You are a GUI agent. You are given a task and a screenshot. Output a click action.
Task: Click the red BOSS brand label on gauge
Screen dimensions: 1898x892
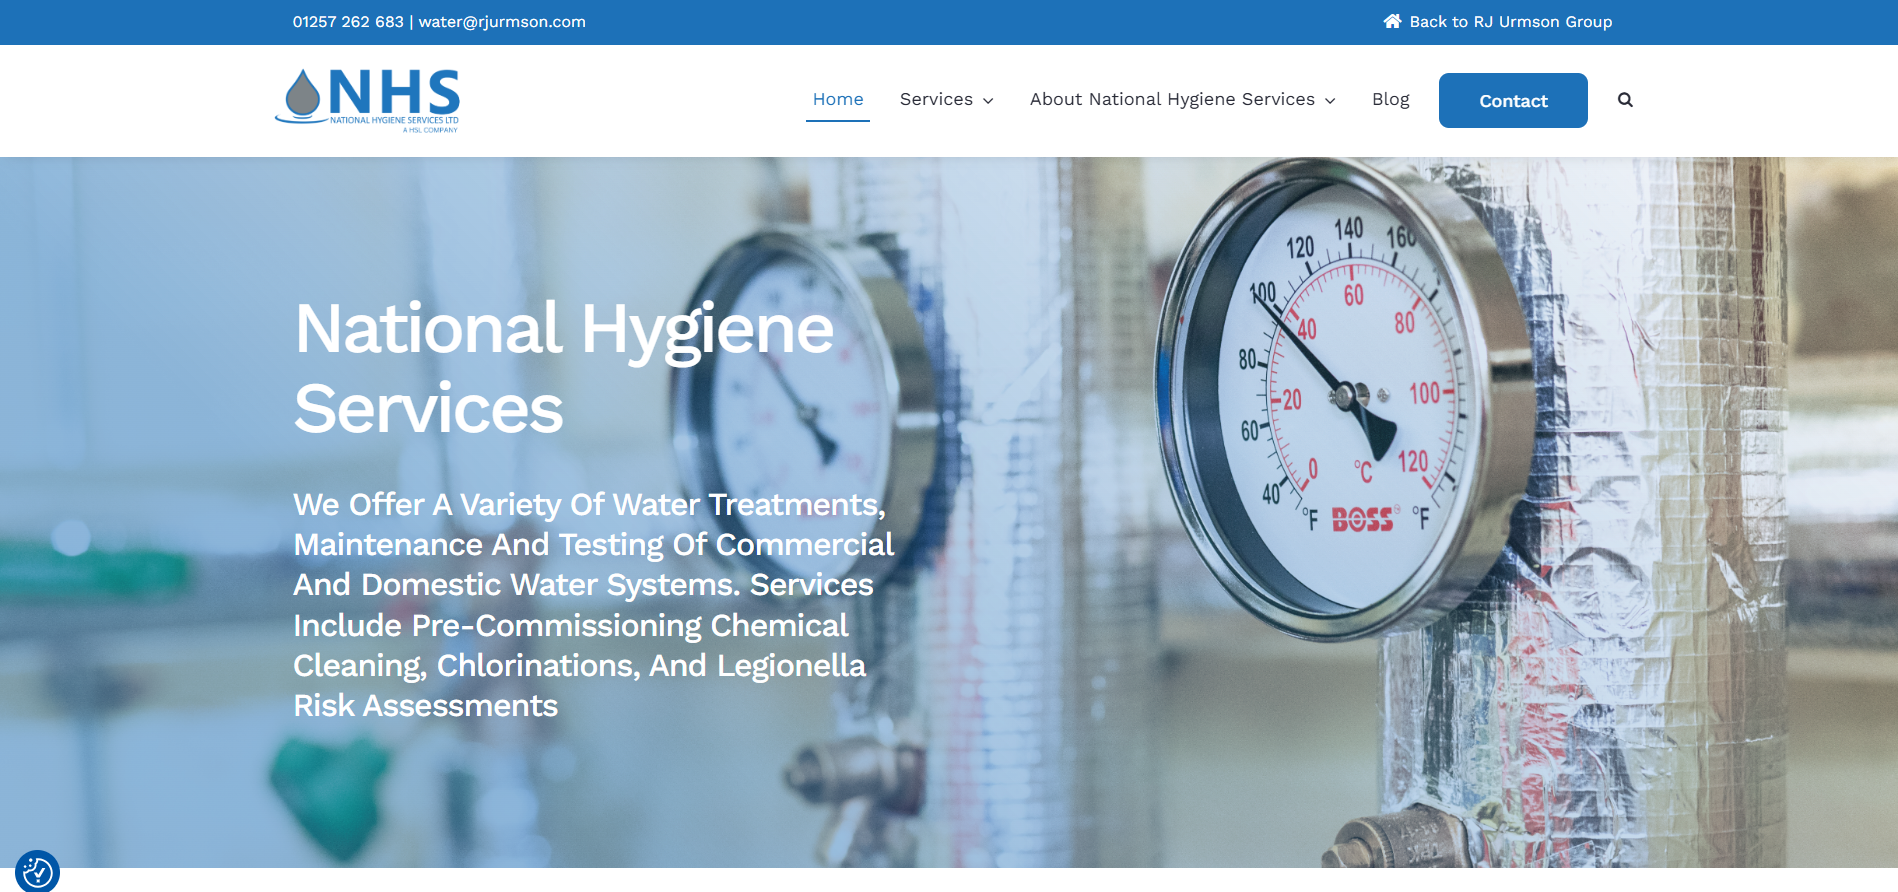point(1361,519)
